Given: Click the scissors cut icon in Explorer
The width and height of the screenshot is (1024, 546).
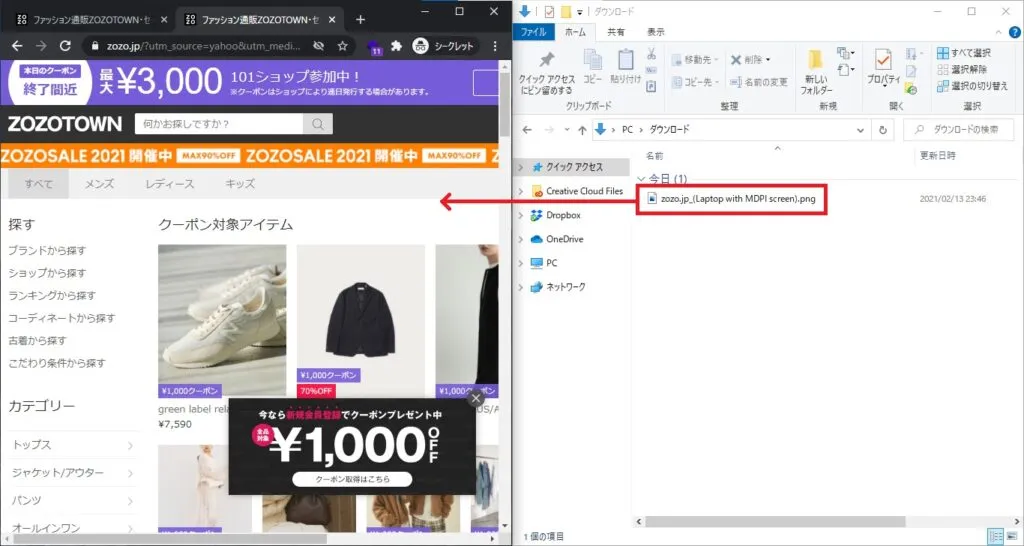Looking at the screenshot, I should (x=651, y=54).
